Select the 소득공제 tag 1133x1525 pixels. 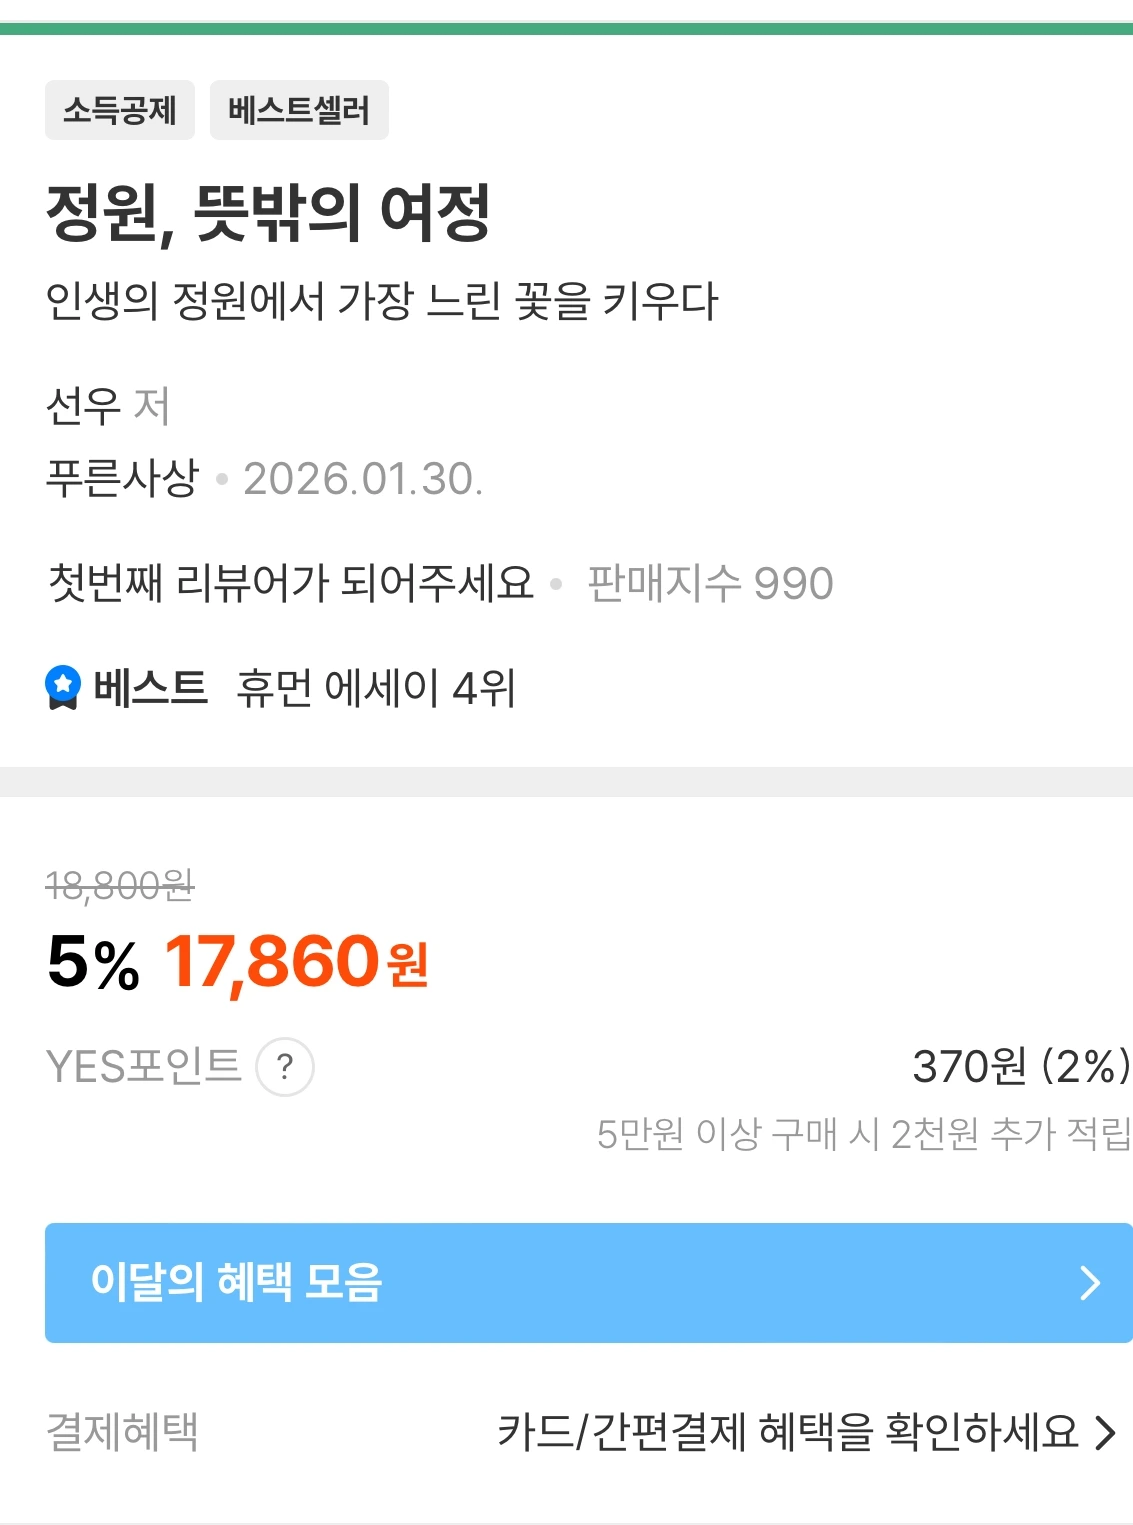(120, 110)
